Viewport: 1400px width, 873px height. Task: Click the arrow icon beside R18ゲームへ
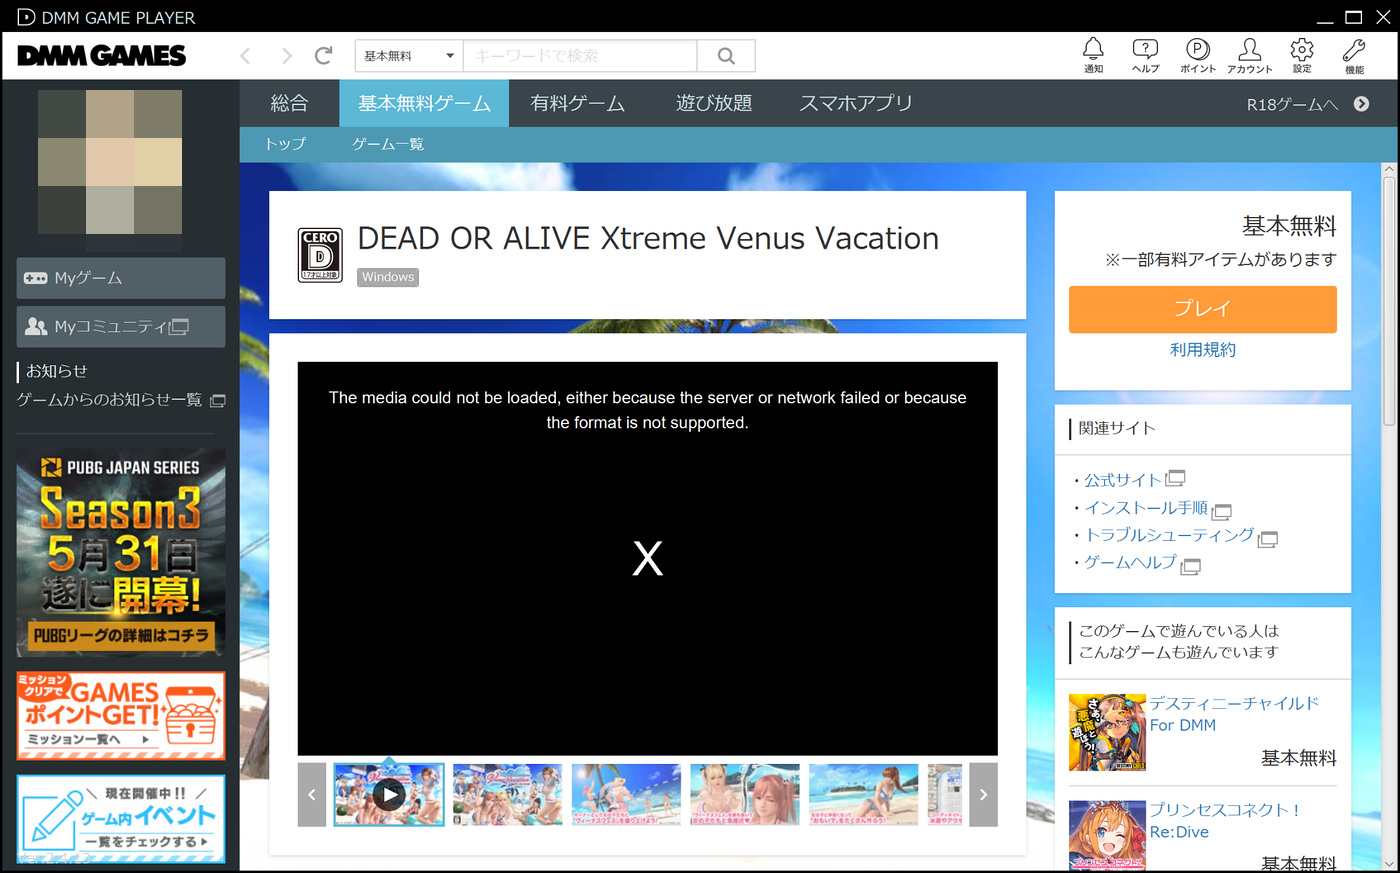click(1361, 104)
